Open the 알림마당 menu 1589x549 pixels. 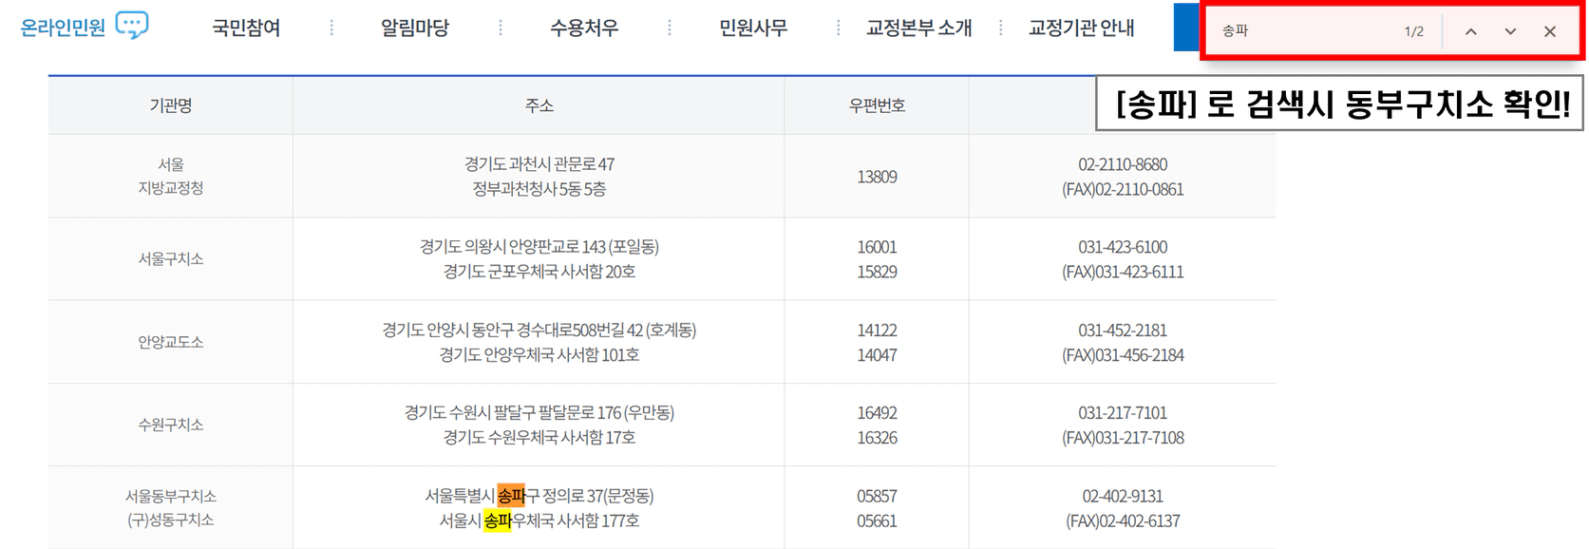[415, 28]
